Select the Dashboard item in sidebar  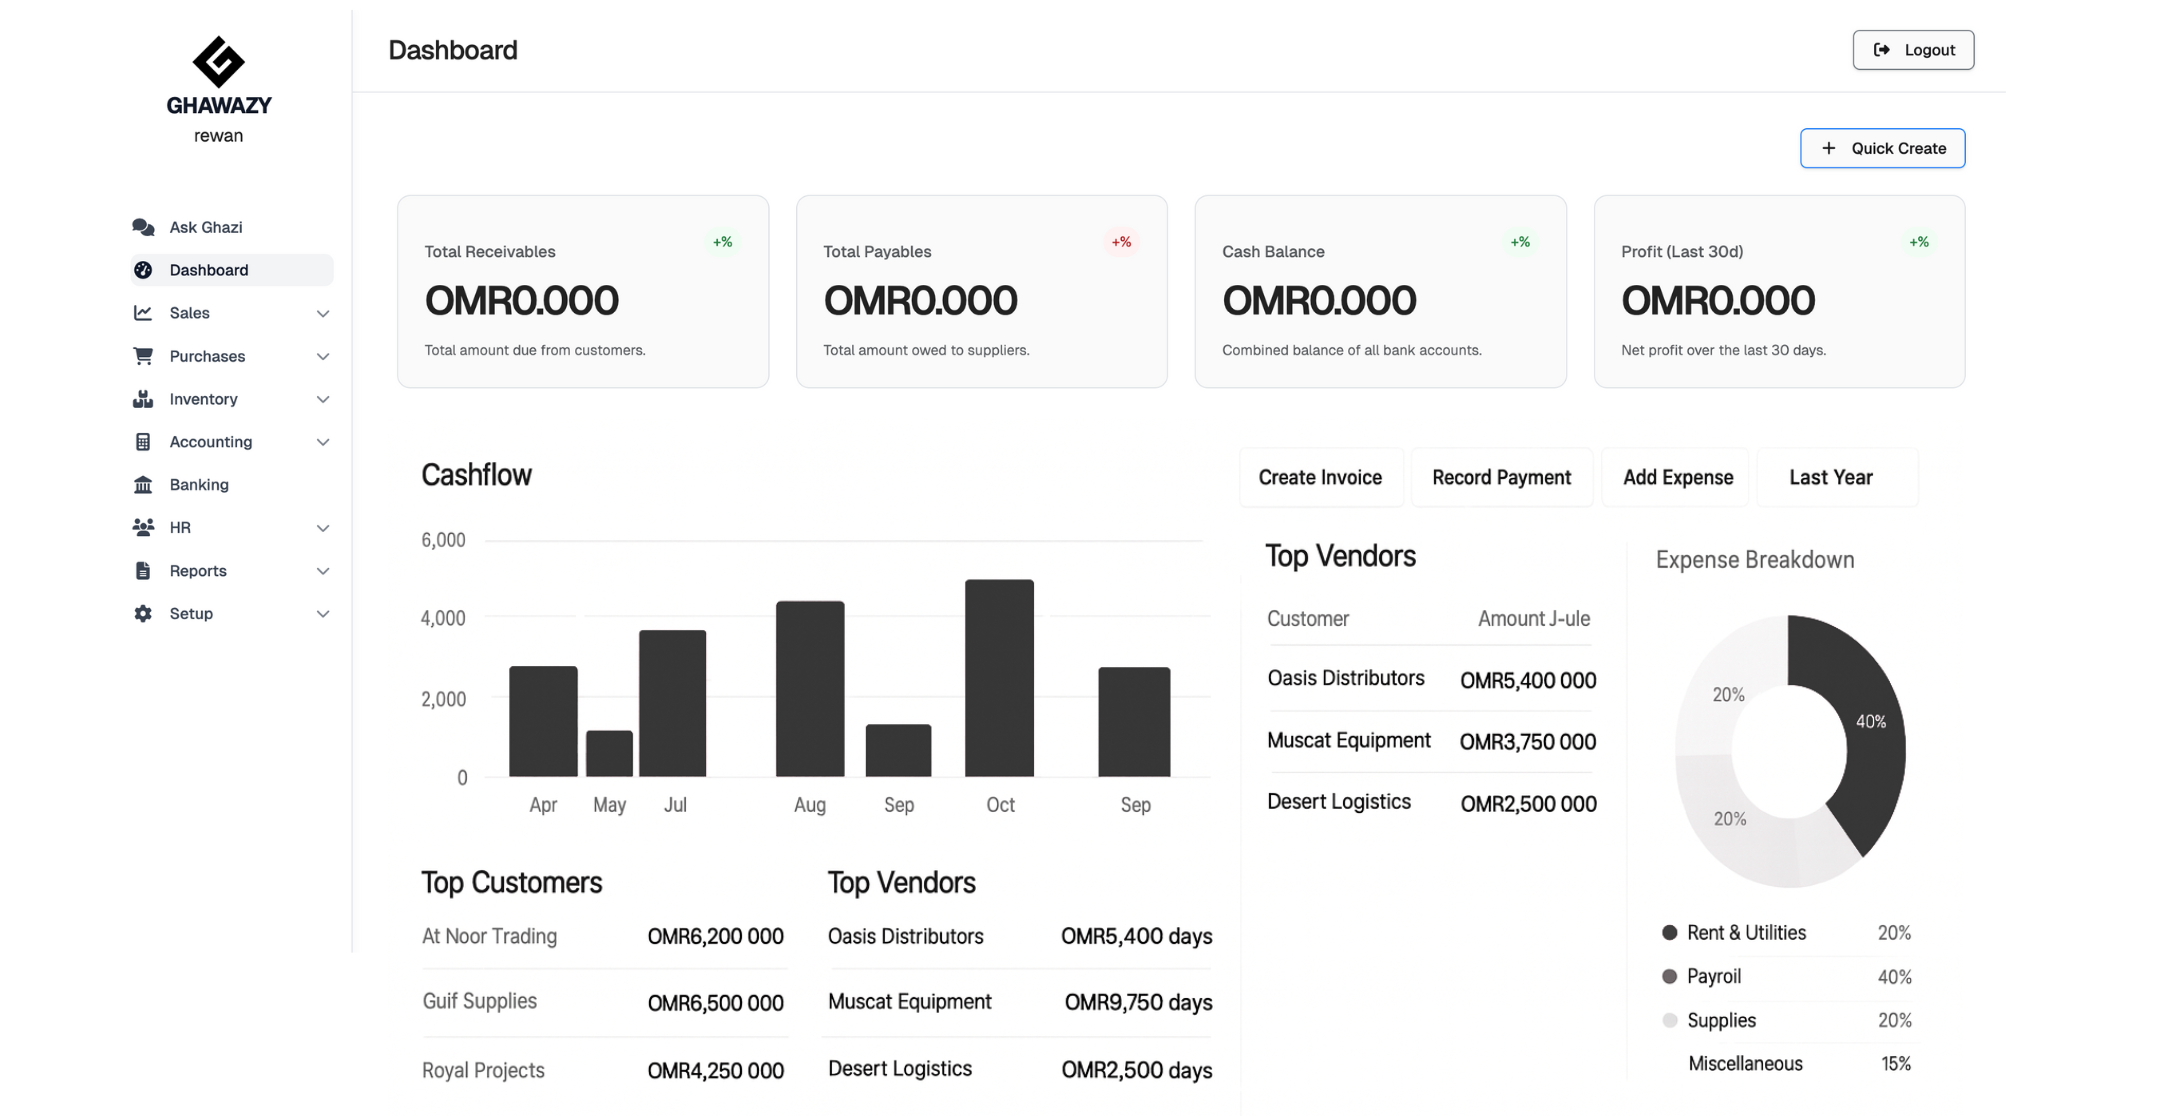tap(209, 269)
